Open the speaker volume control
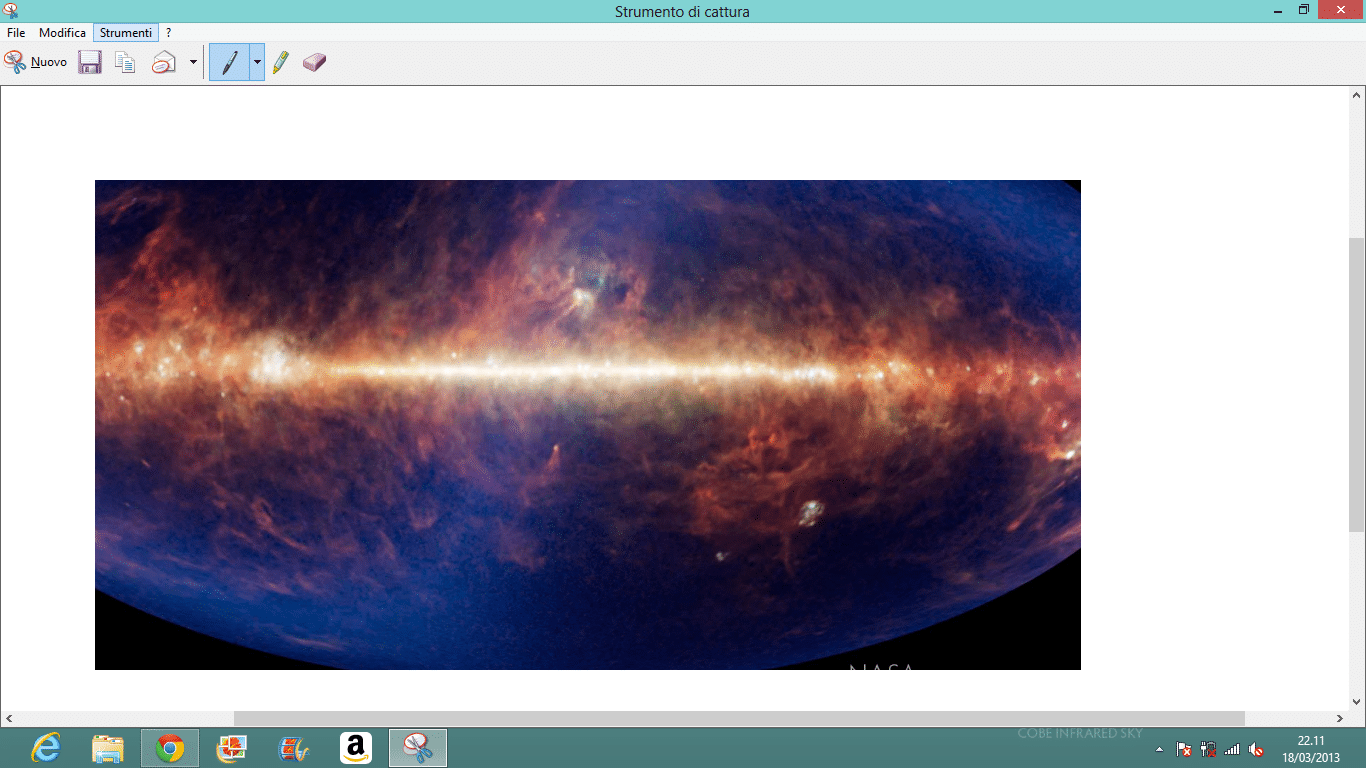The width and height of the screenshot is (1366, 768). click(1256, 747)
